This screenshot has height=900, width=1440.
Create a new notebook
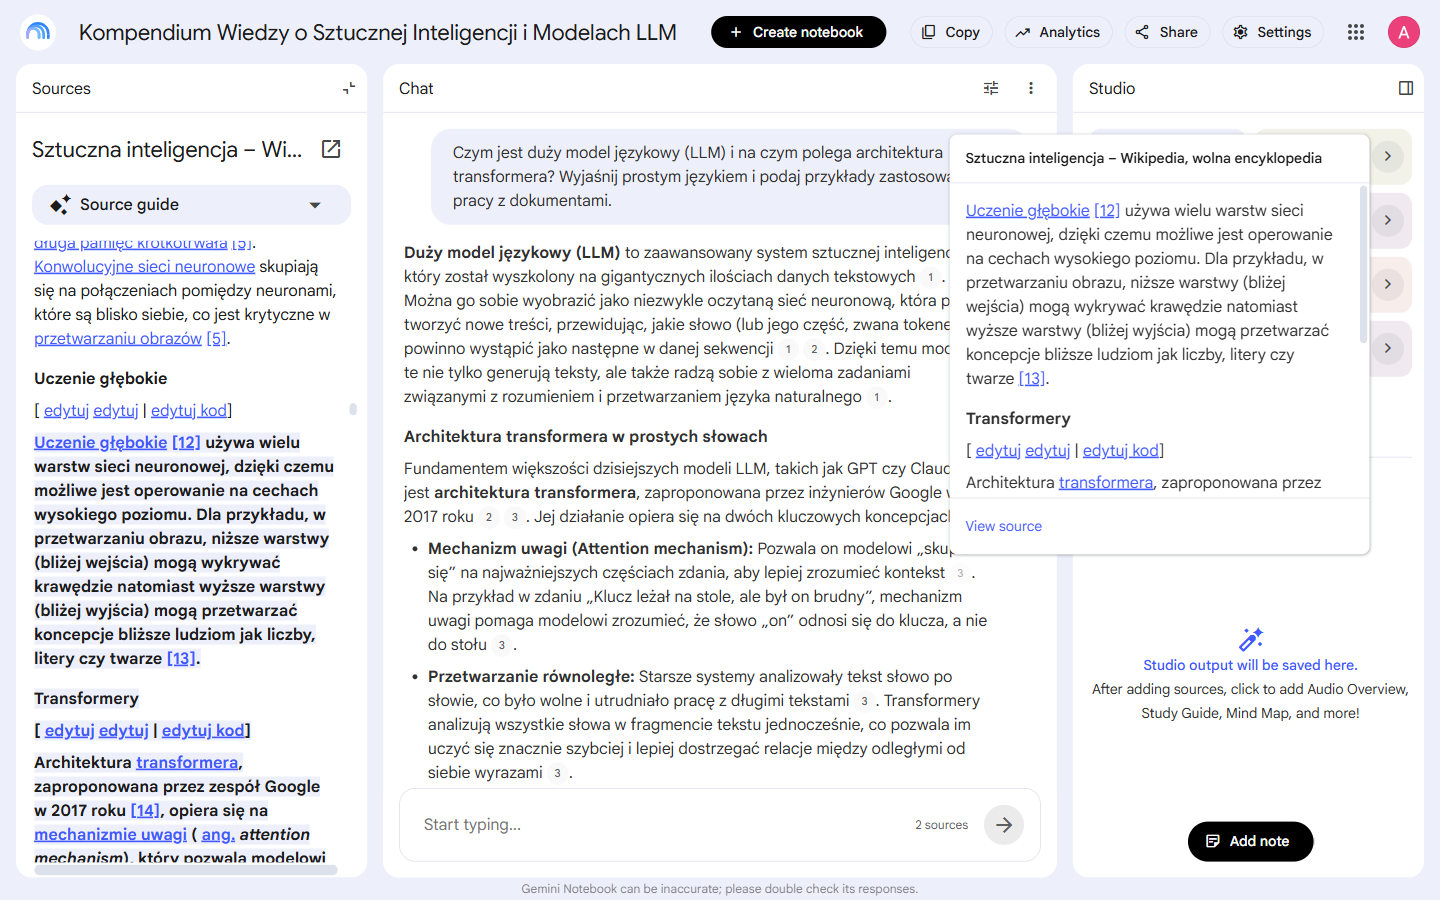coord(798,32)
